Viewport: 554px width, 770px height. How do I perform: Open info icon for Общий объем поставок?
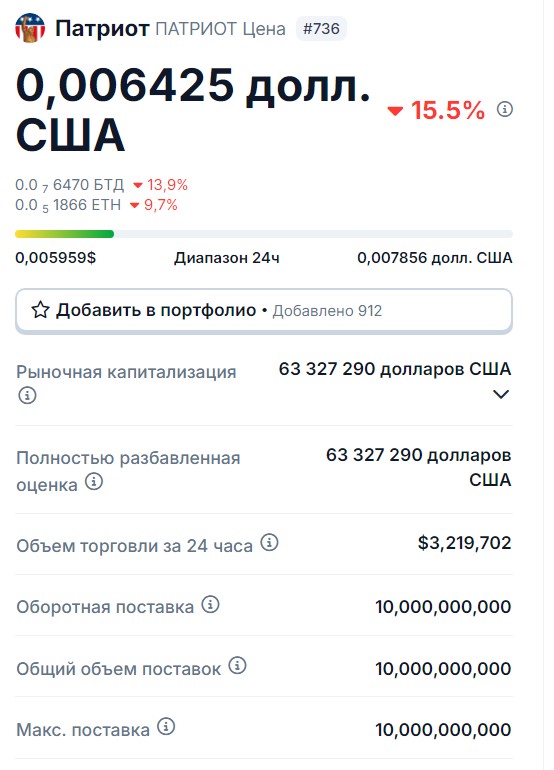point(237,666)
